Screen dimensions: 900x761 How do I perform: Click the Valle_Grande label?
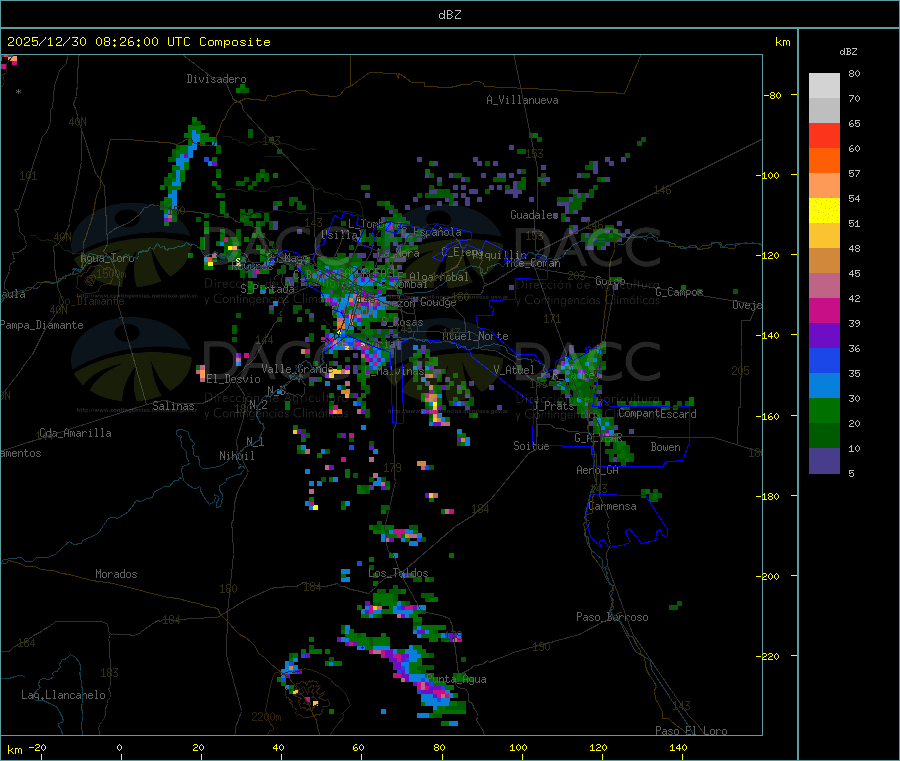(297, 368)
